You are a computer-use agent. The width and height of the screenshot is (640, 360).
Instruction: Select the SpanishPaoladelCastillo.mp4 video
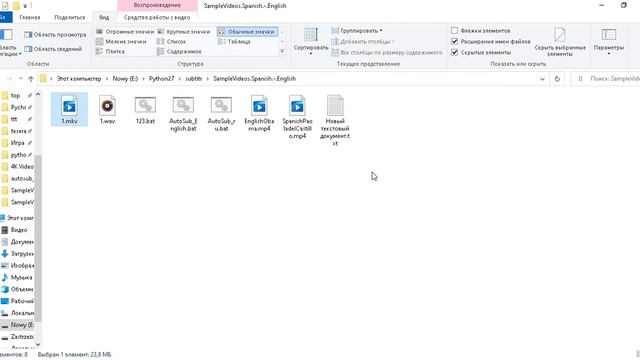[x=297, y=117]
